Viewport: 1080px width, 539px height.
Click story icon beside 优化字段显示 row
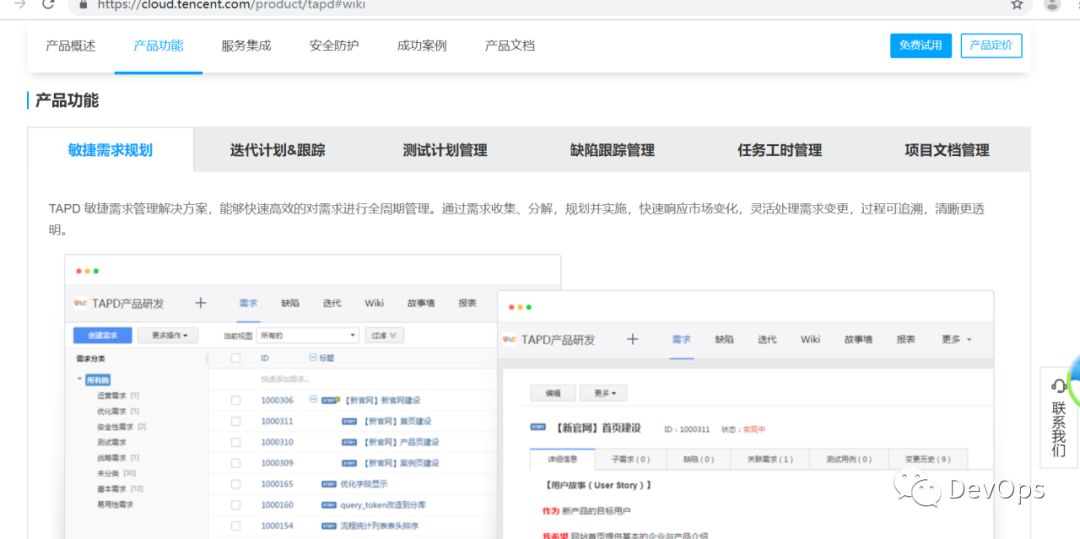329,484
